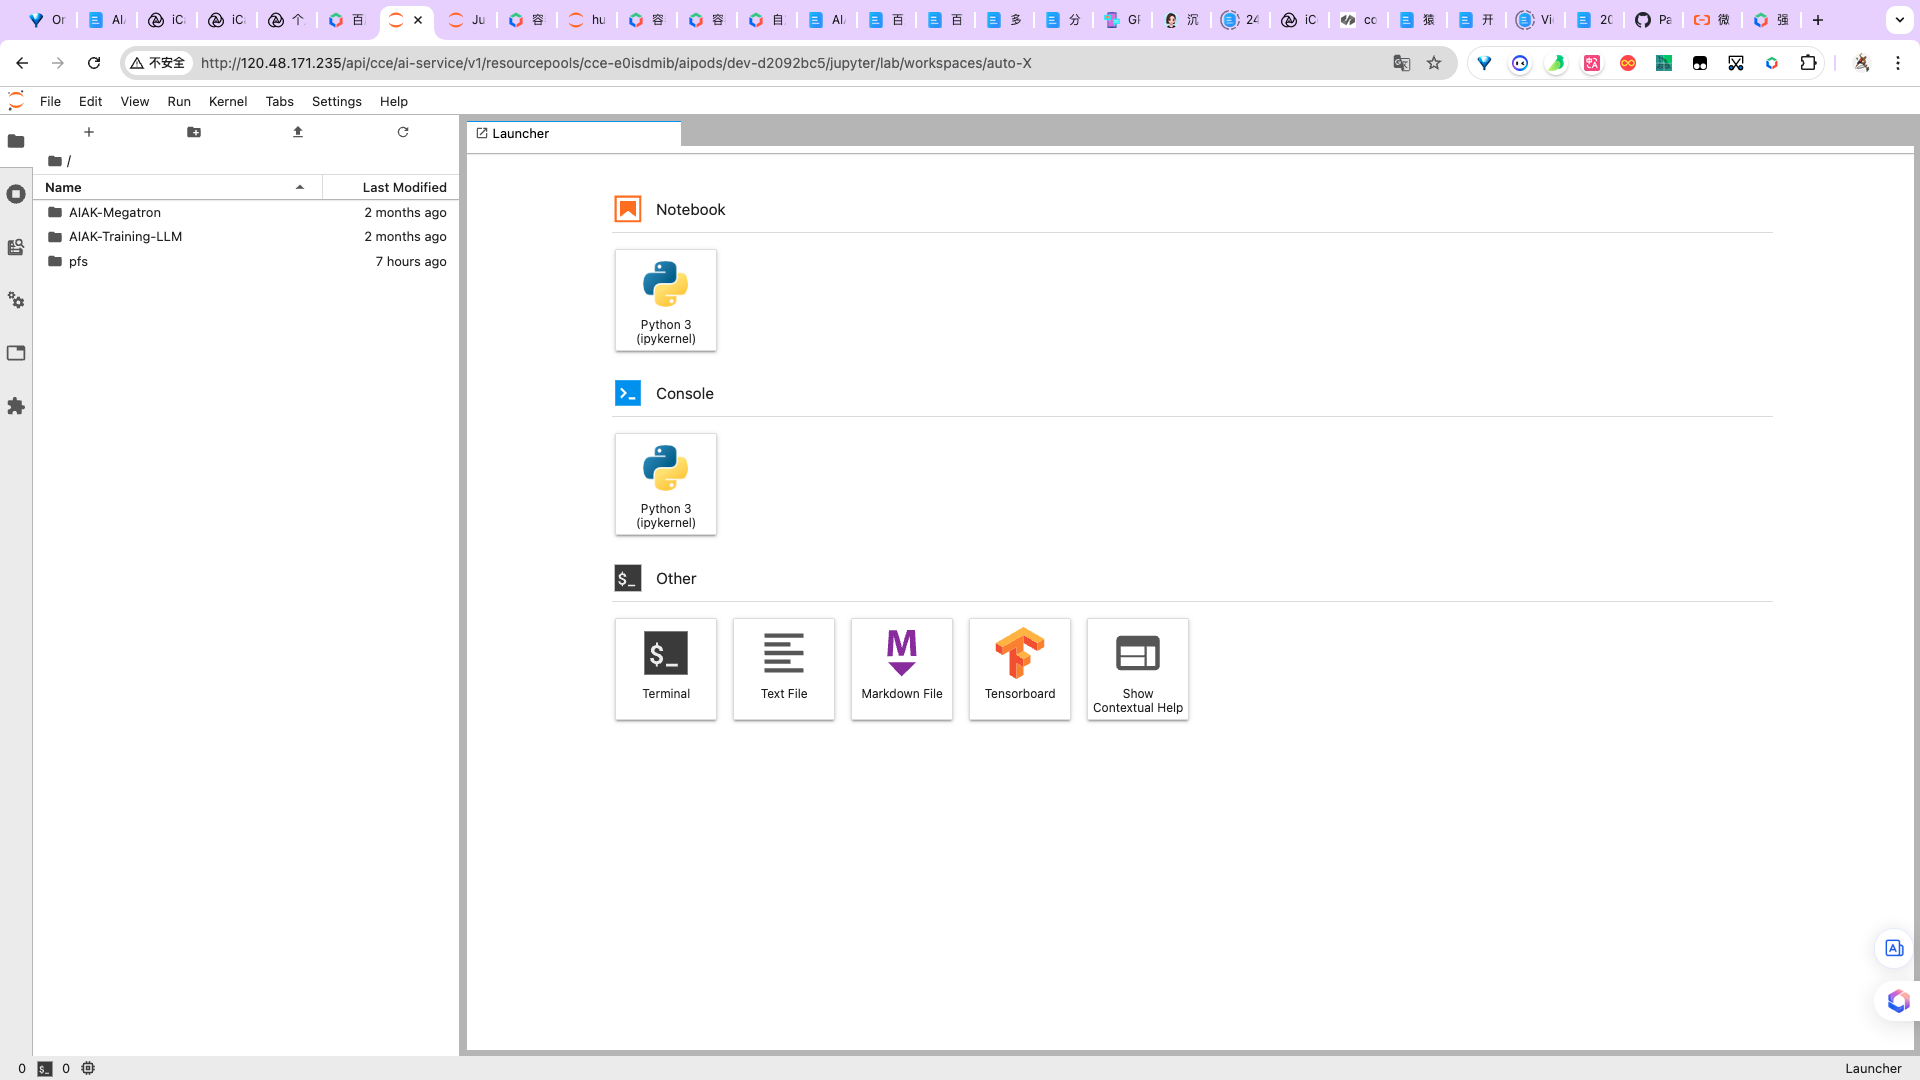Click the New Launcher plus button
This screenshot has width=1920, height=1080.
click(89, 132)
